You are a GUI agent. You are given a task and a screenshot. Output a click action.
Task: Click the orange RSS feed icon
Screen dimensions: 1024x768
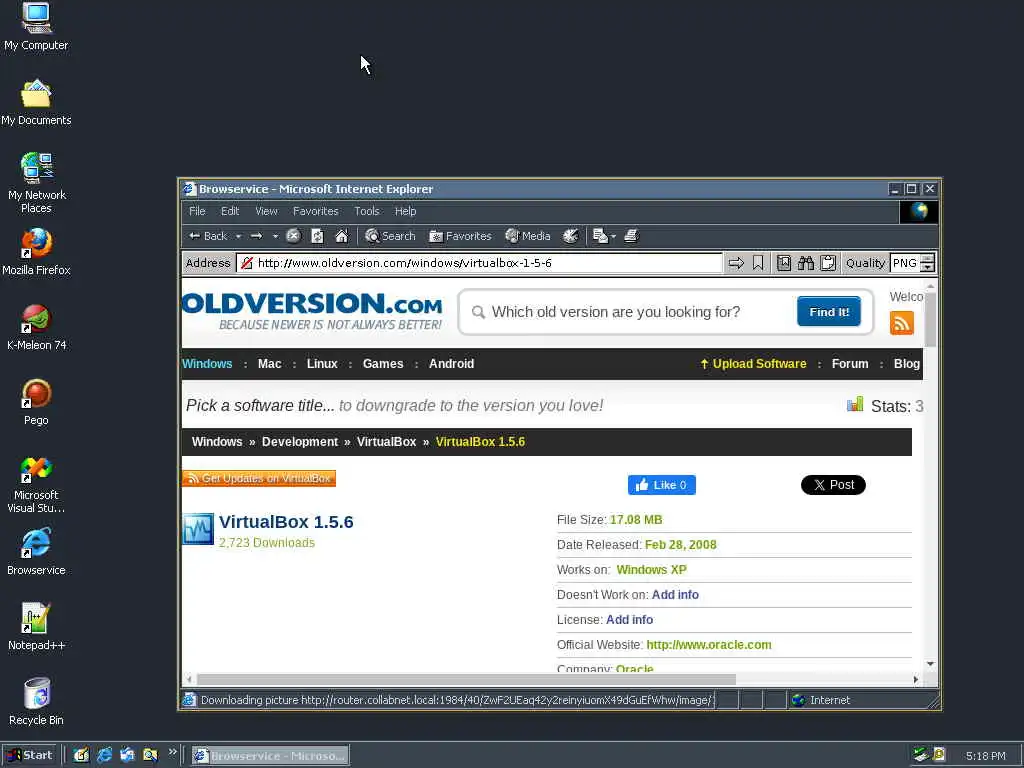point(902,323)
